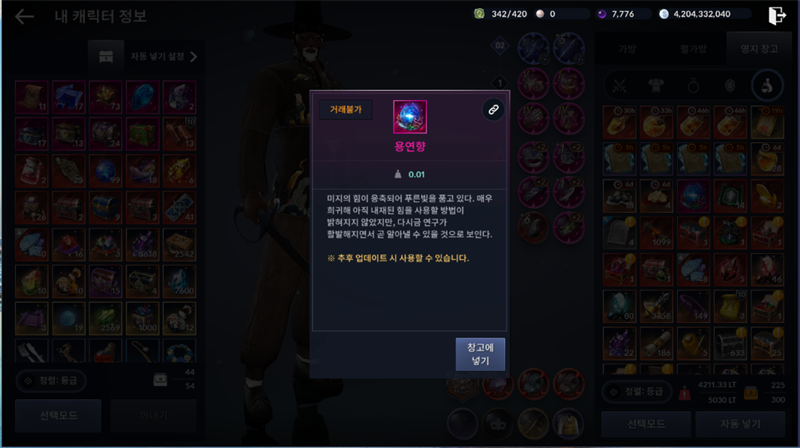This screenshot has width=800, height=448.
Task: Select the ring accessory filter icon
Action: click(693, 86)
